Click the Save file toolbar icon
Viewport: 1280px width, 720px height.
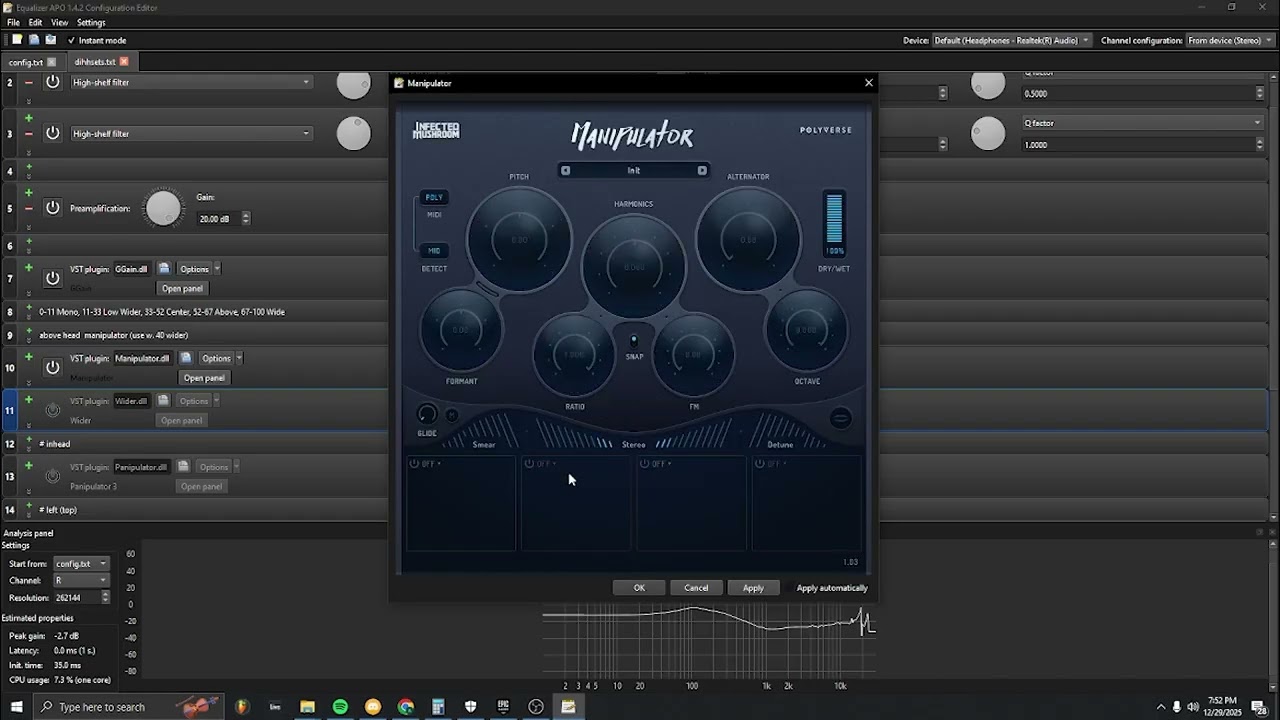pos(50,40)
